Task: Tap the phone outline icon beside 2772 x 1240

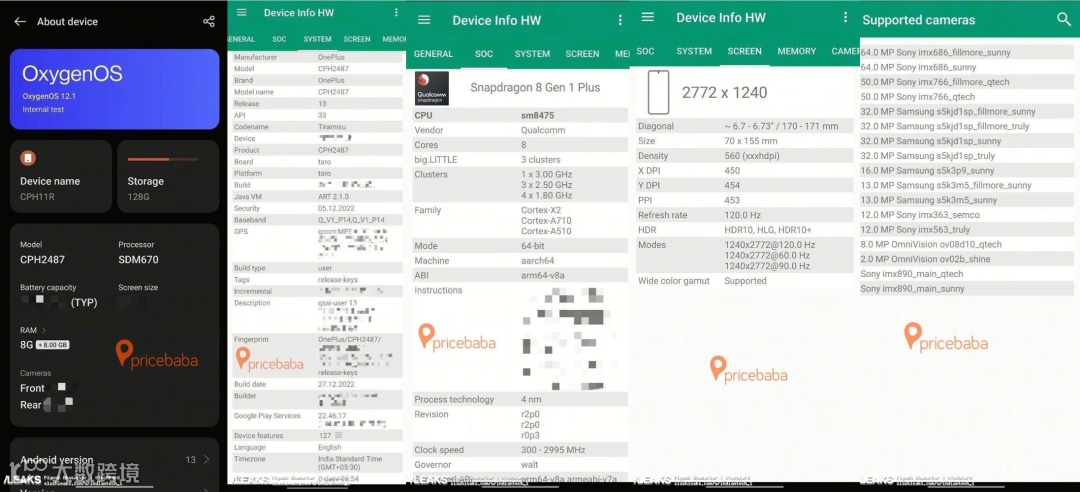Action: tap(658, 92)
